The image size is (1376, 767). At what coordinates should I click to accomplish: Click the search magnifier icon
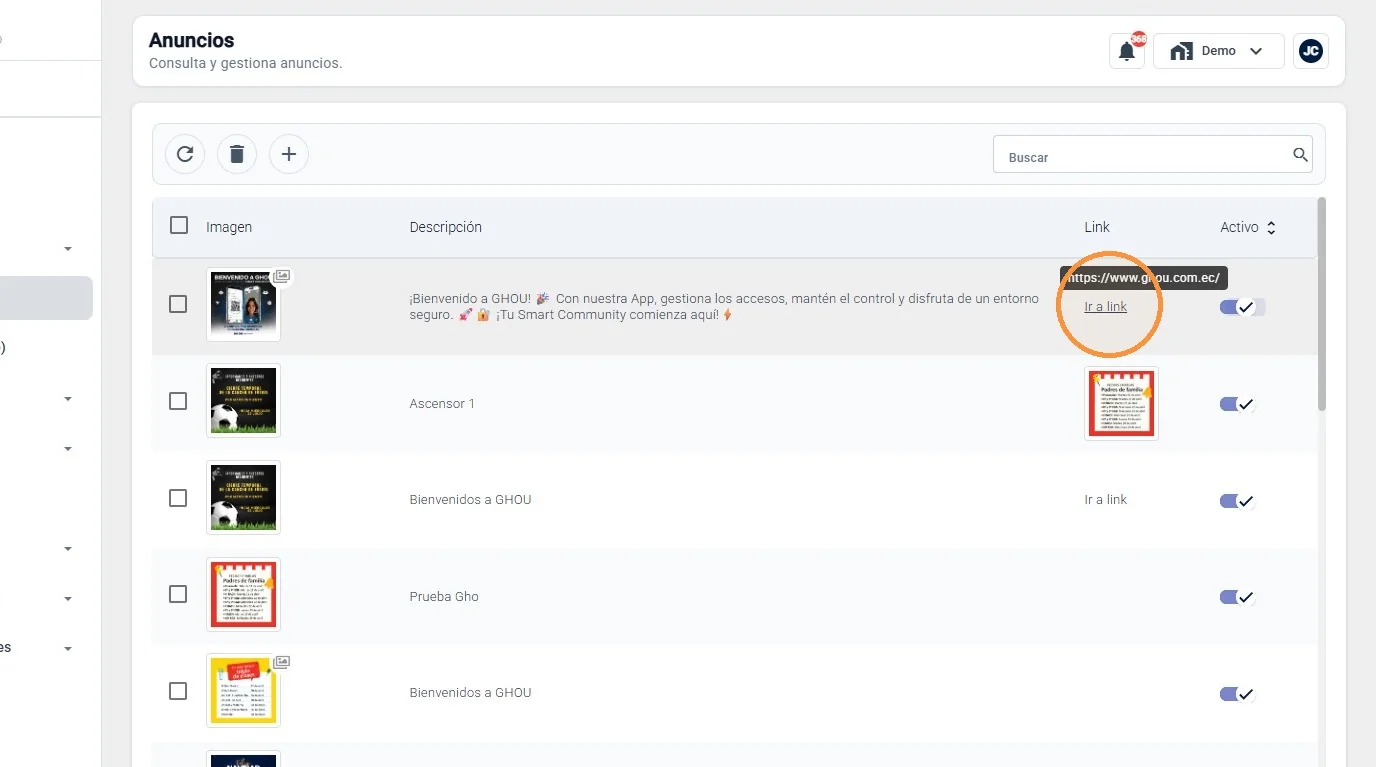pos(1300,155)
